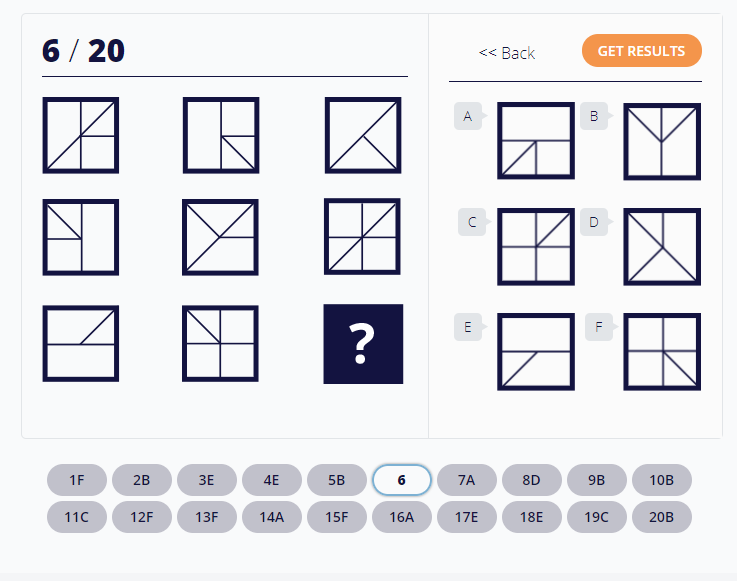Select answer D with X-shaped lines

click(662, 246)
